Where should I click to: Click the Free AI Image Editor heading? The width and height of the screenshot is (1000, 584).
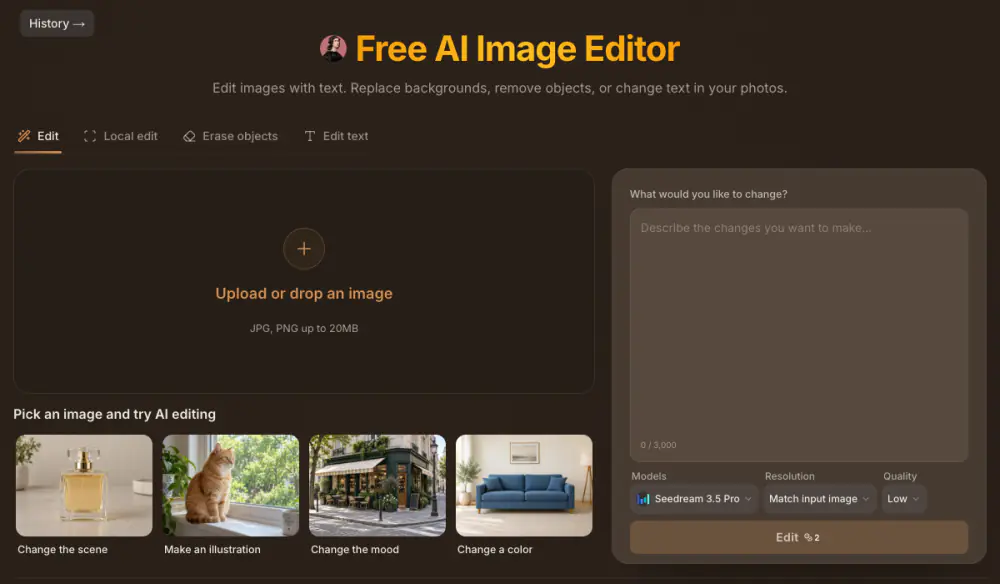(x=517, y=48)
